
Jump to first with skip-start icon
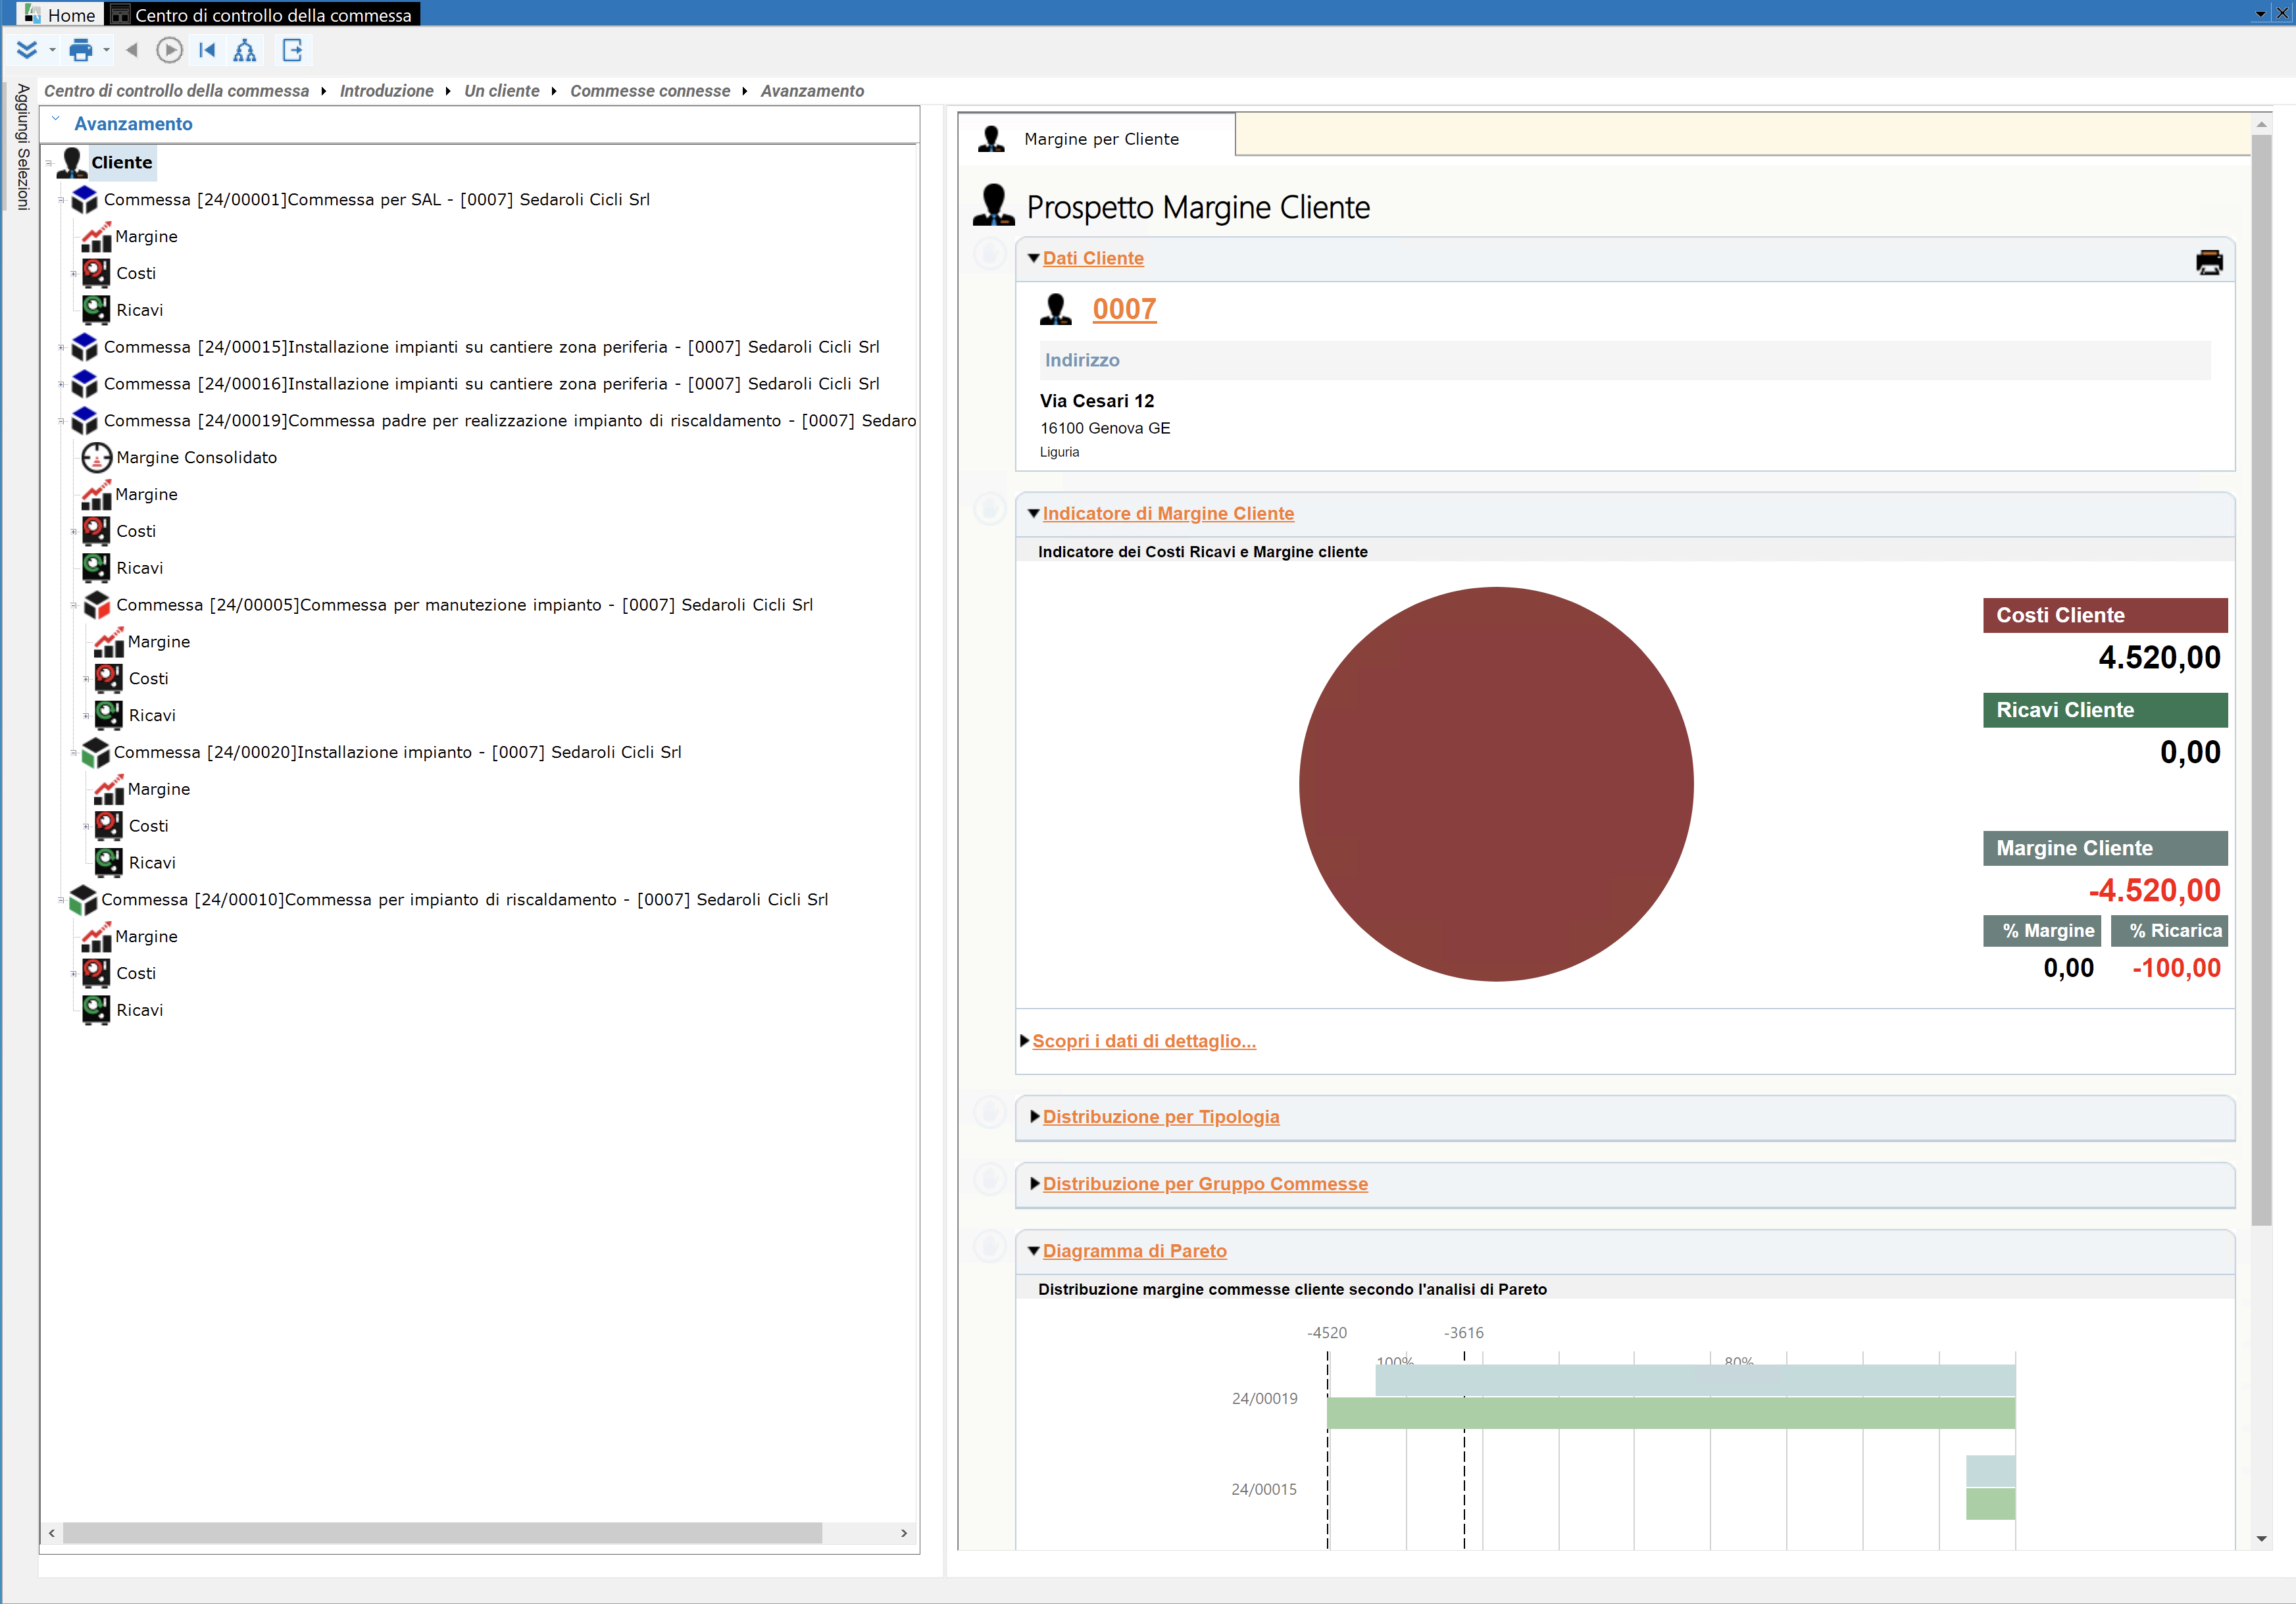[207, 50]
